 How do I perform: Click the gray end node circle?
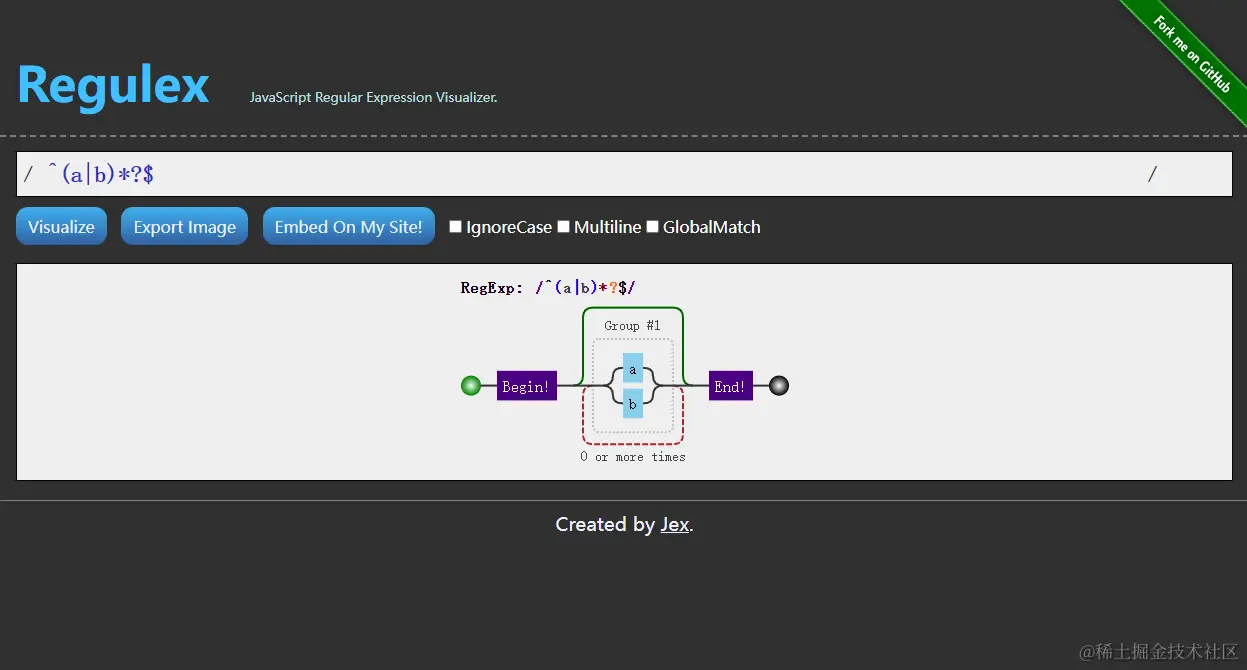[x=779, y=385]
